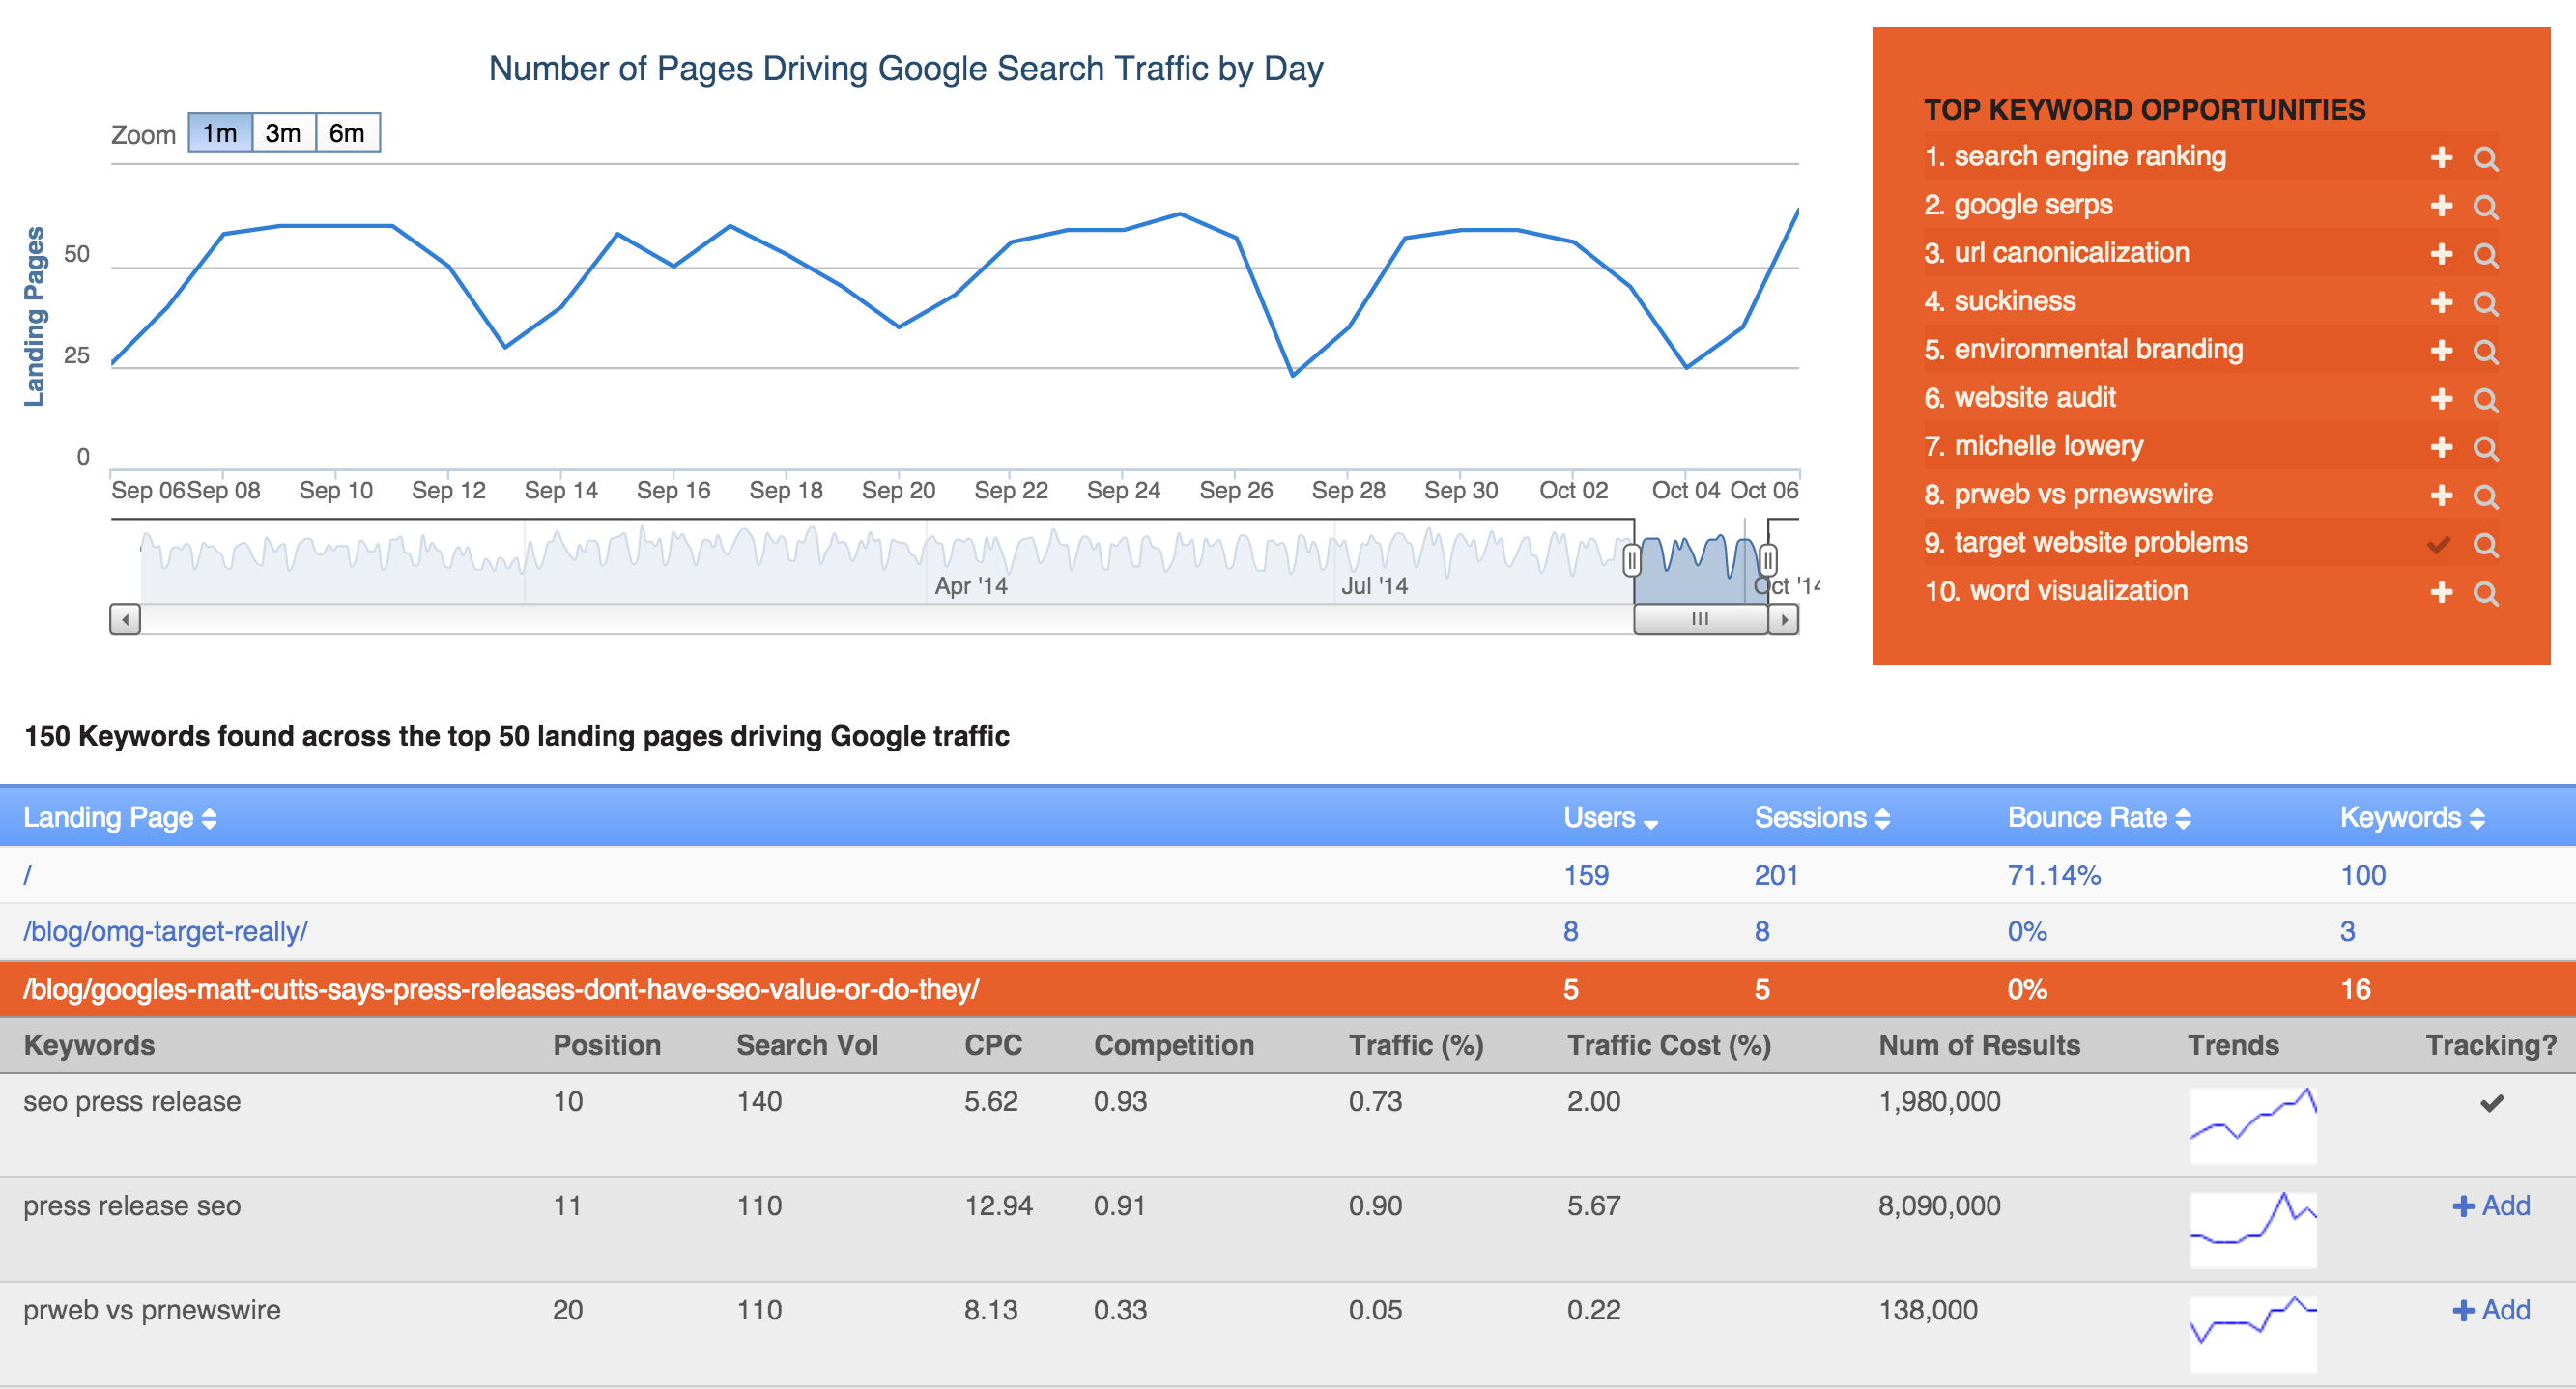The image size is (2576, 1389).
Task: Add 'environmental branding' with plus icon
Action: pos(2441,350)
